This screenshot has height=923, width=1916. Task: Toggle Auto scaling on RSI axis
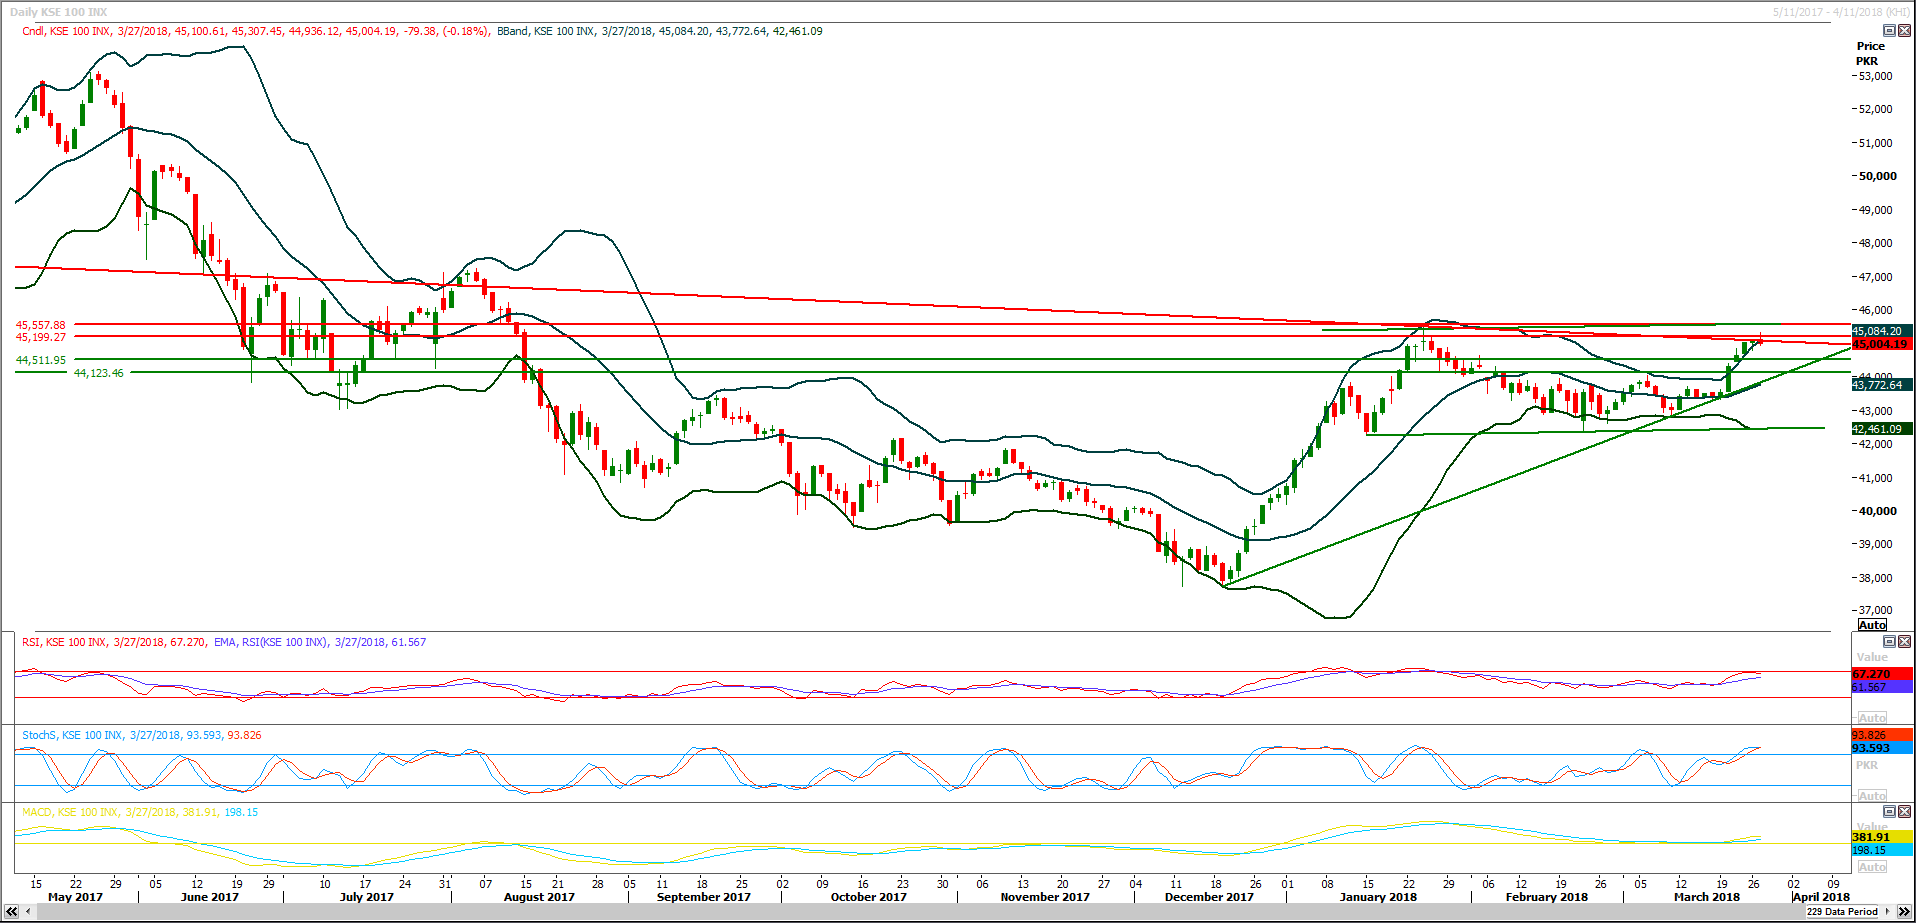click(x=1872, y=718)
